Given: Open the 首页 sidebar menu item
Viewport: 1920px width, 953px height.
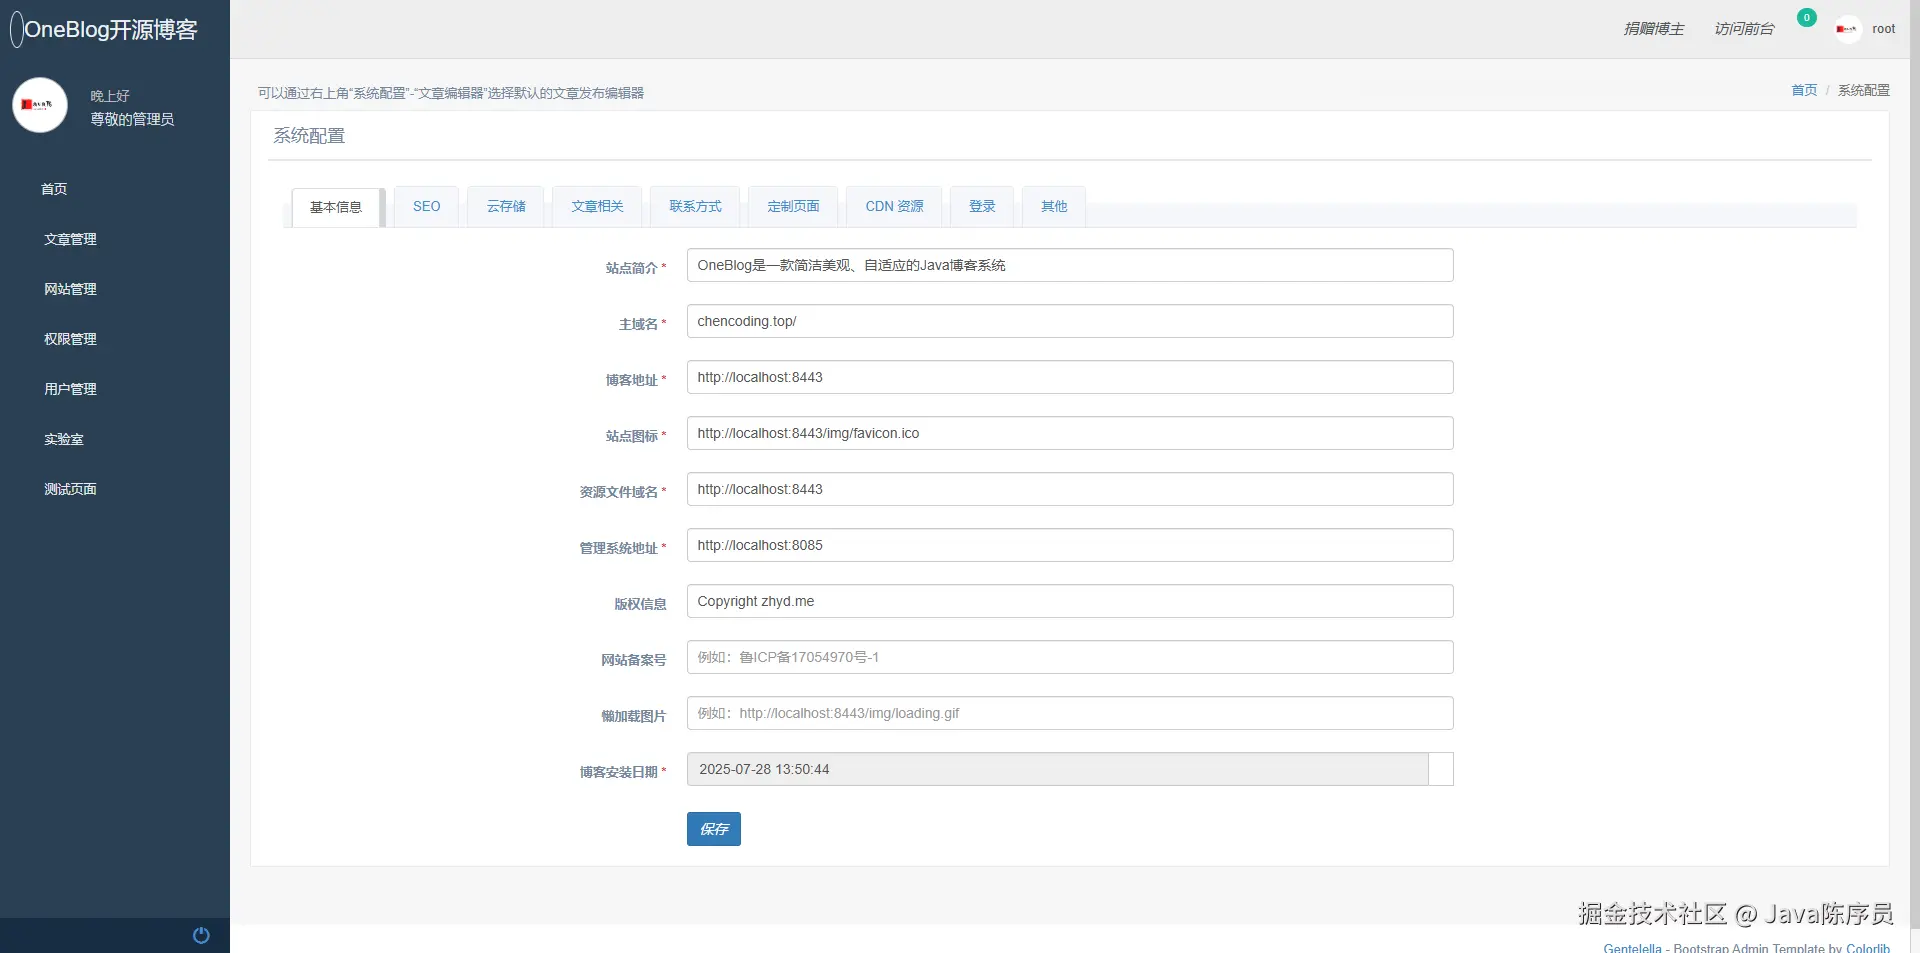Looking at the screenshot, I should click(x=54, y=189).
